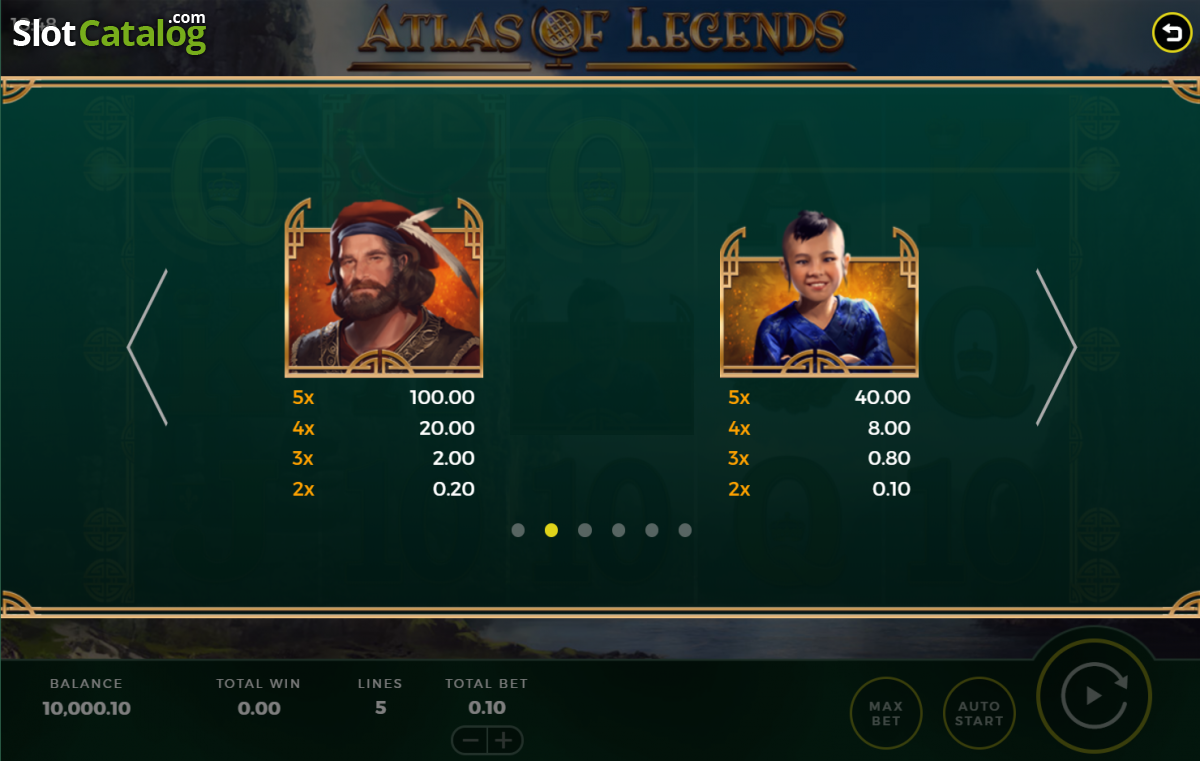Screen dimensions: 1200x761
Task: Click the Atlas of Legends title logo
Action: coord(601,36)
